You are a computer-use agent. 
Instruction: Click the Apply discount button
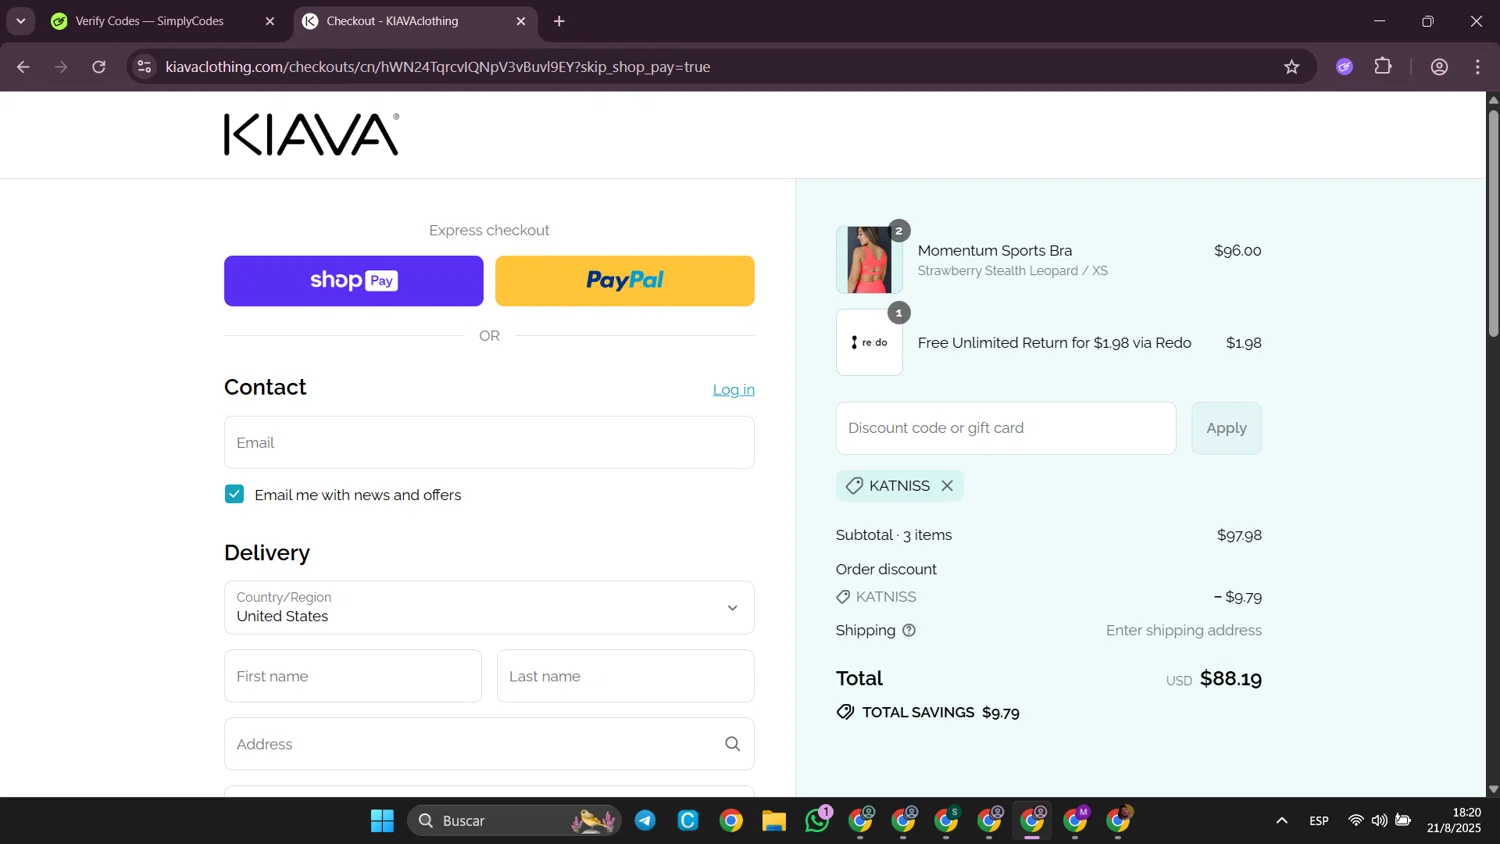pos(1226,428)
